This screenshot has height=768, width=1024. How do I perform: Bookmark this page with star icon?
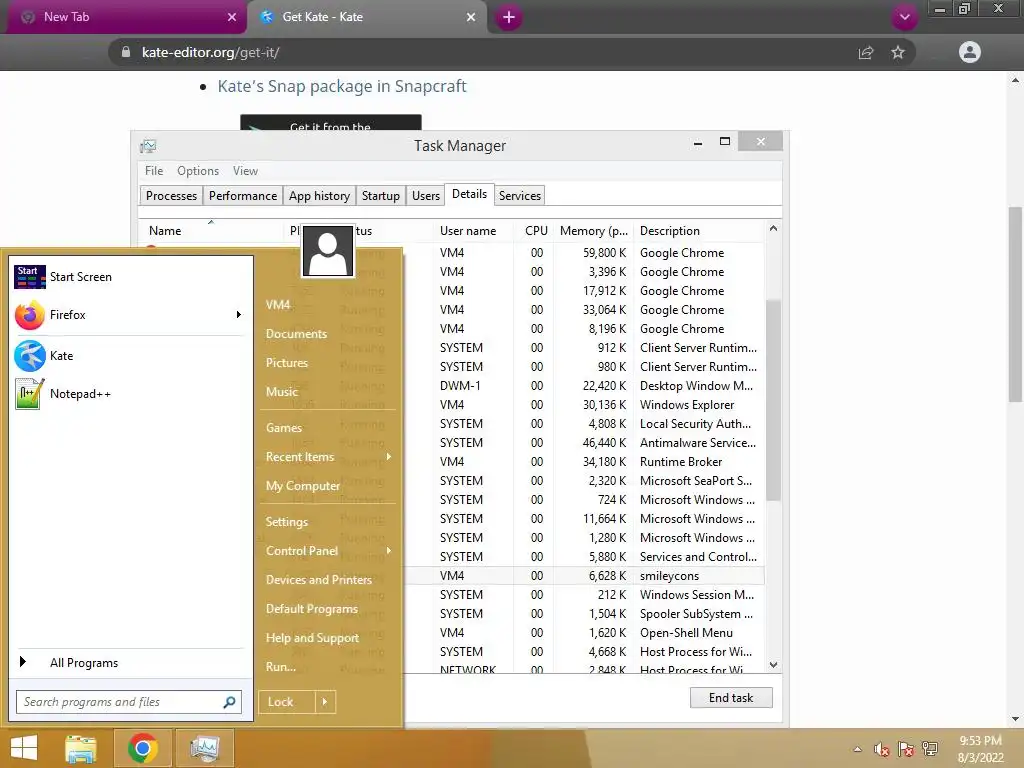[898, 53]
